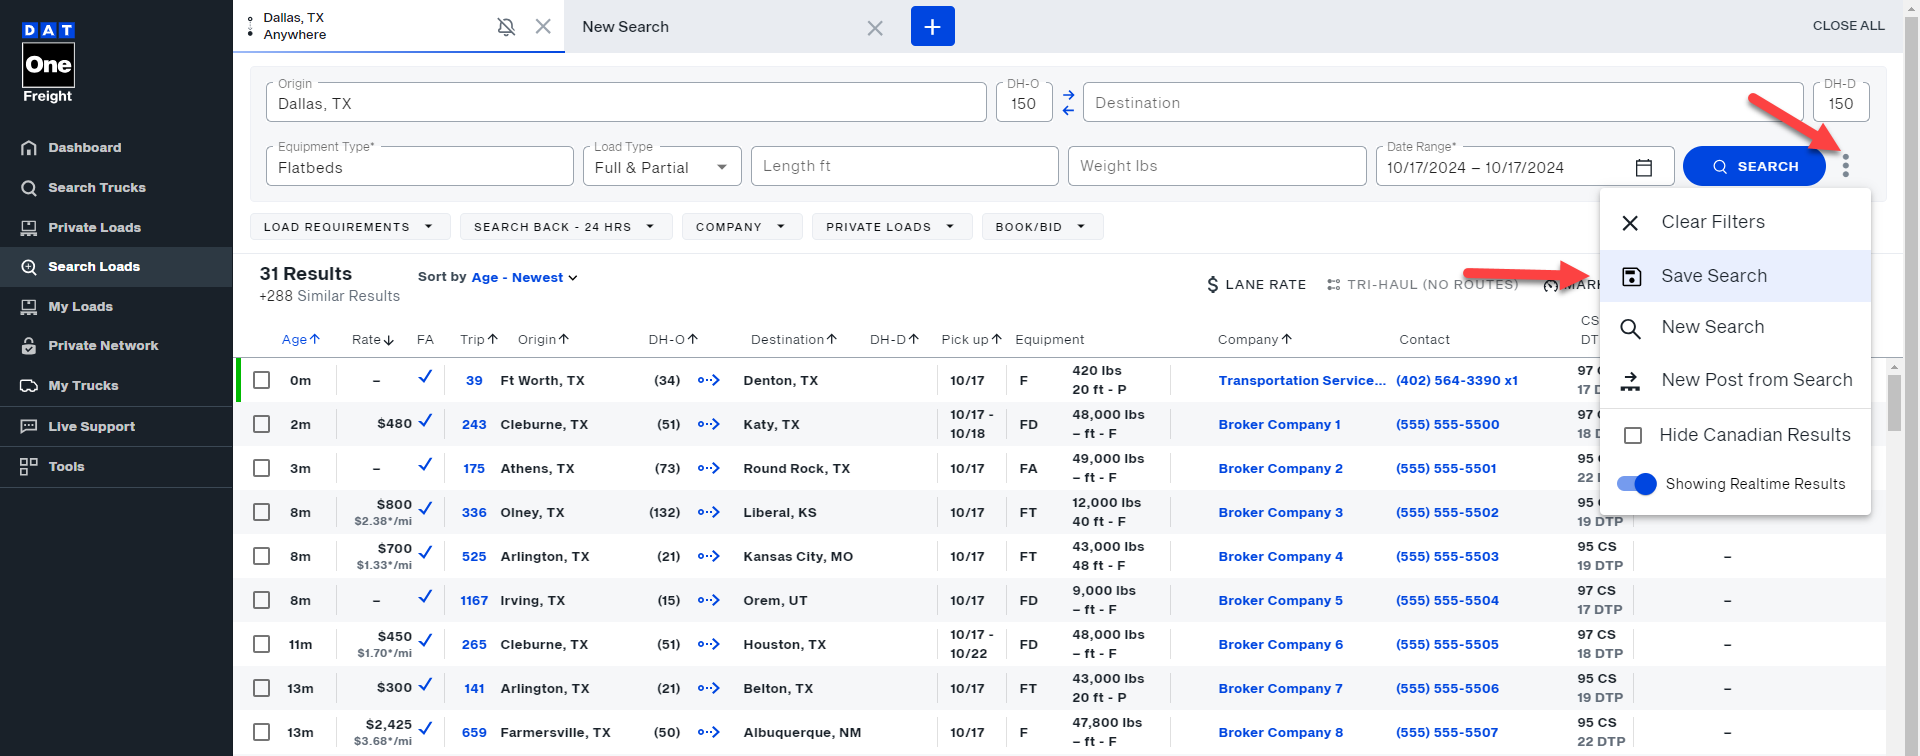The height and width of the screenshot is (756, 1920).
Task: Open Search Trucks in sidebar
Action: point(97,188)
